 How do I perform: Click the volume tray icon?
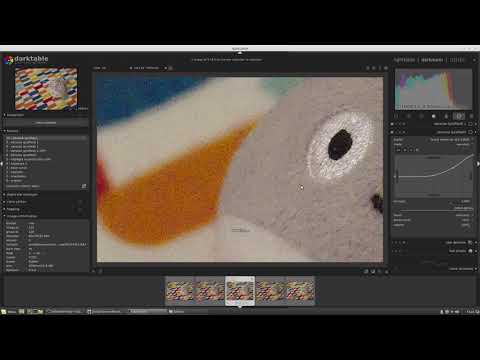pos(457,312)
